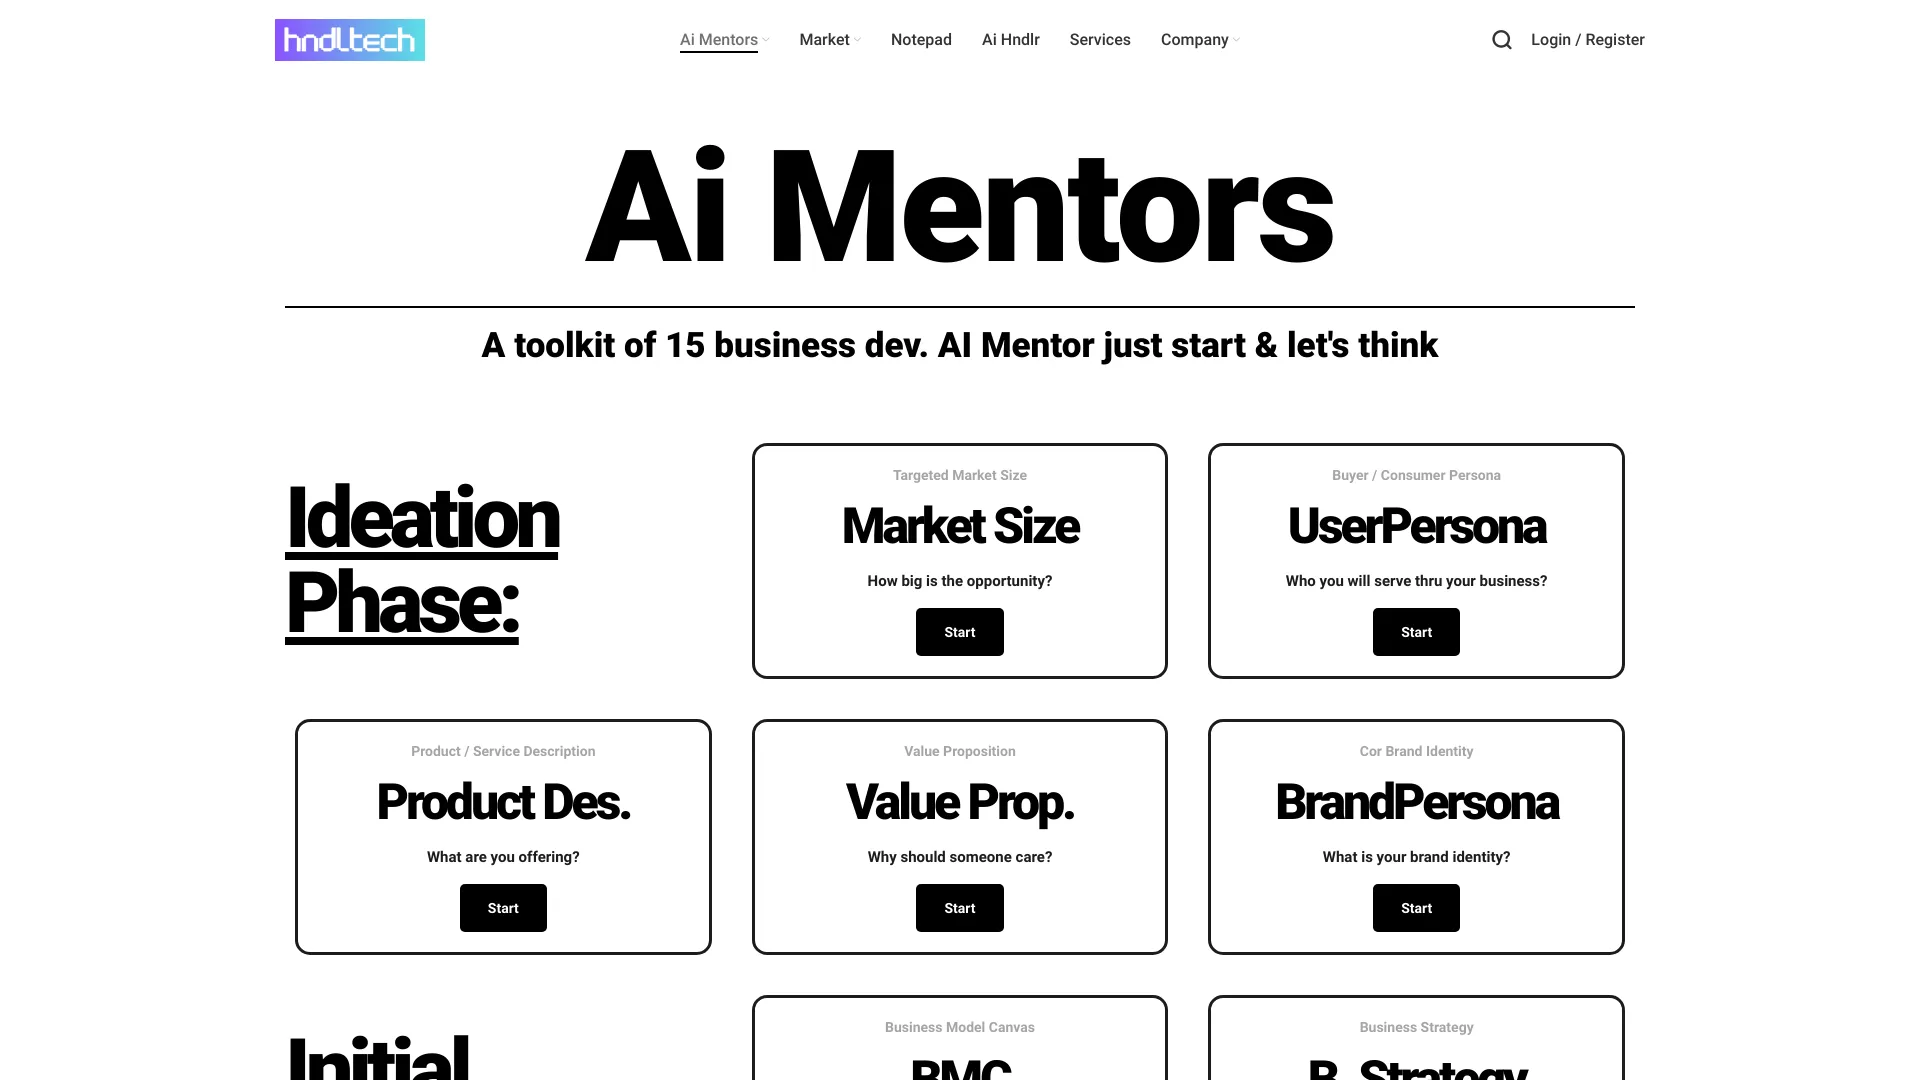The height and width of the screenshot is (1080, 1920).
Task: Click Start on Product Des. card
Action: click(502, 907)
